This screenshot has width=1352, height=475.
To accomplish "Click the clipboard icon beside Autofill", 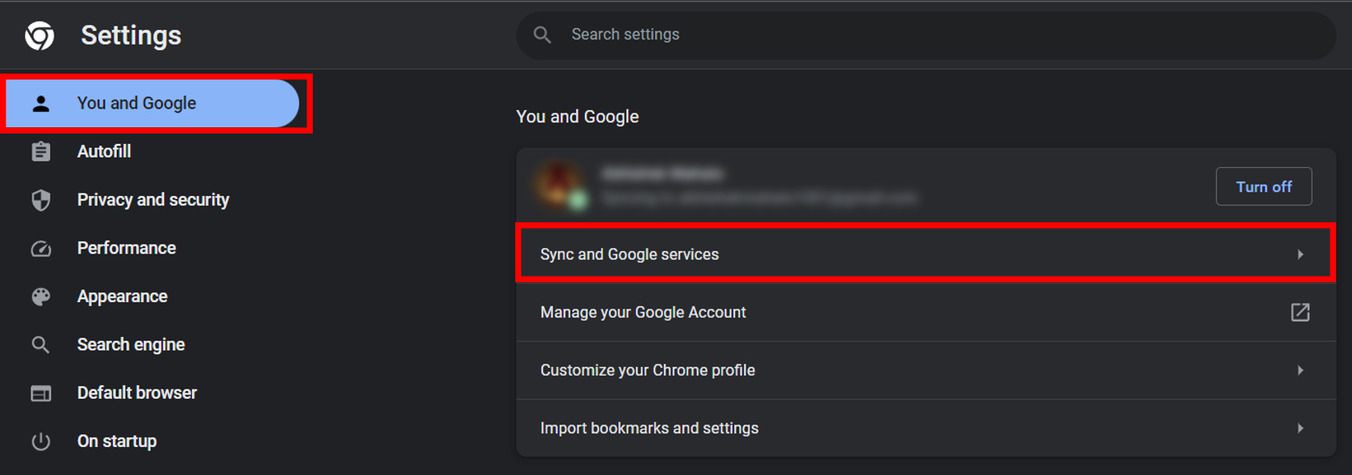I will (x=41, y=152).
